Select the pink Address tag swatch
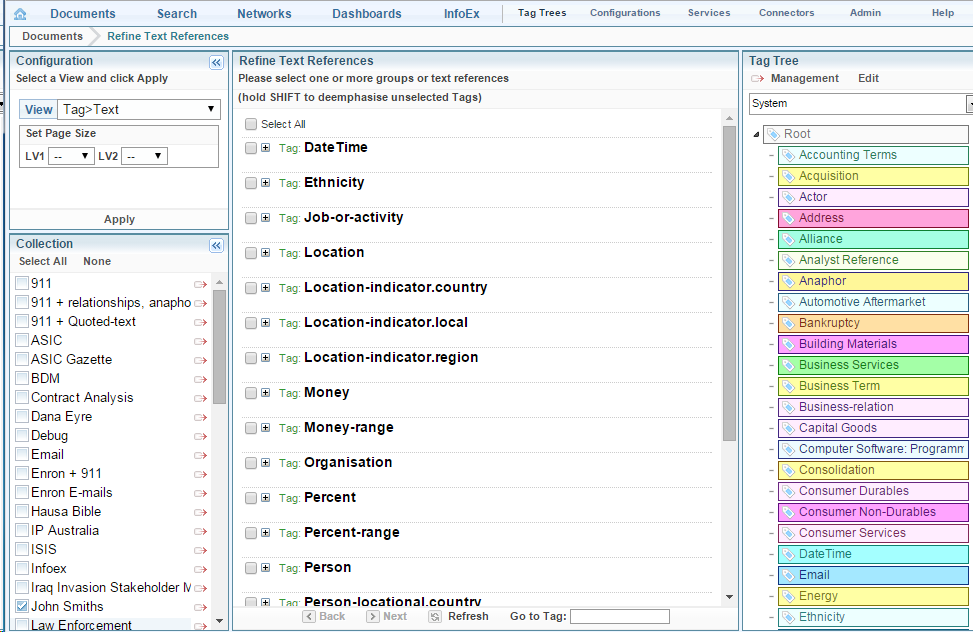The width and height of the screenshot is (973, 632). (x=872, y=218)
